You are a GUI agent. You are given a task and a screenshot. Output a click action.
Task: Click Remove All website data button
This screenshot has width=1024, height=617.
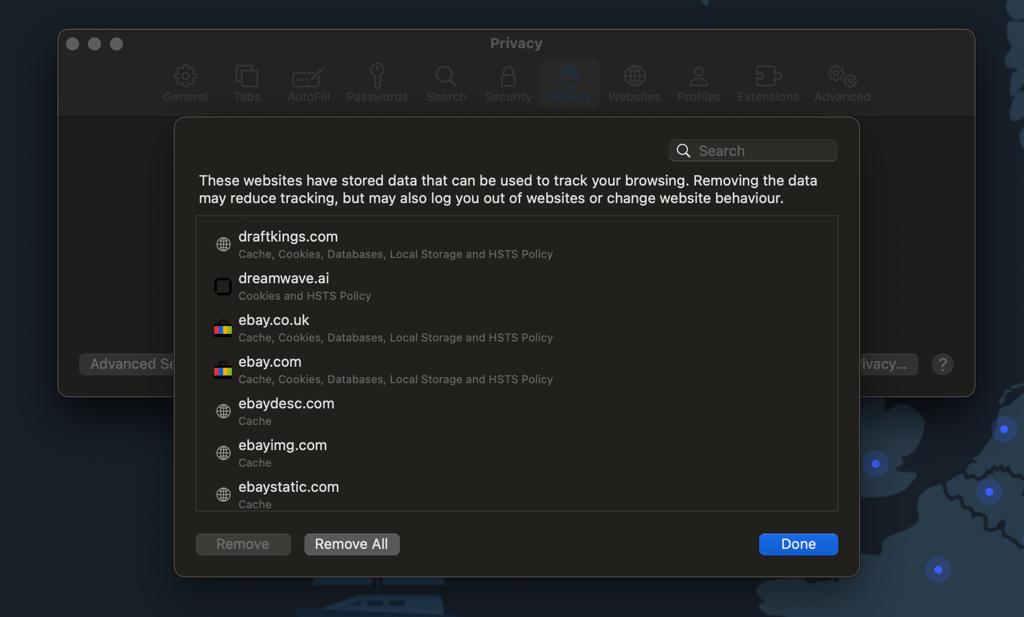pyautogui.click(x=351, y=545)
